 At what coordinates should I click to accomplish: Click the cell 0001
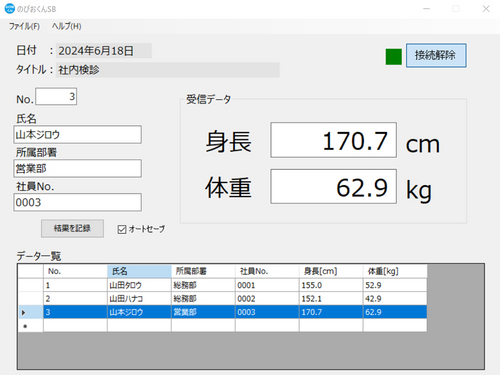pyautogui.click(x=267, y=285)
